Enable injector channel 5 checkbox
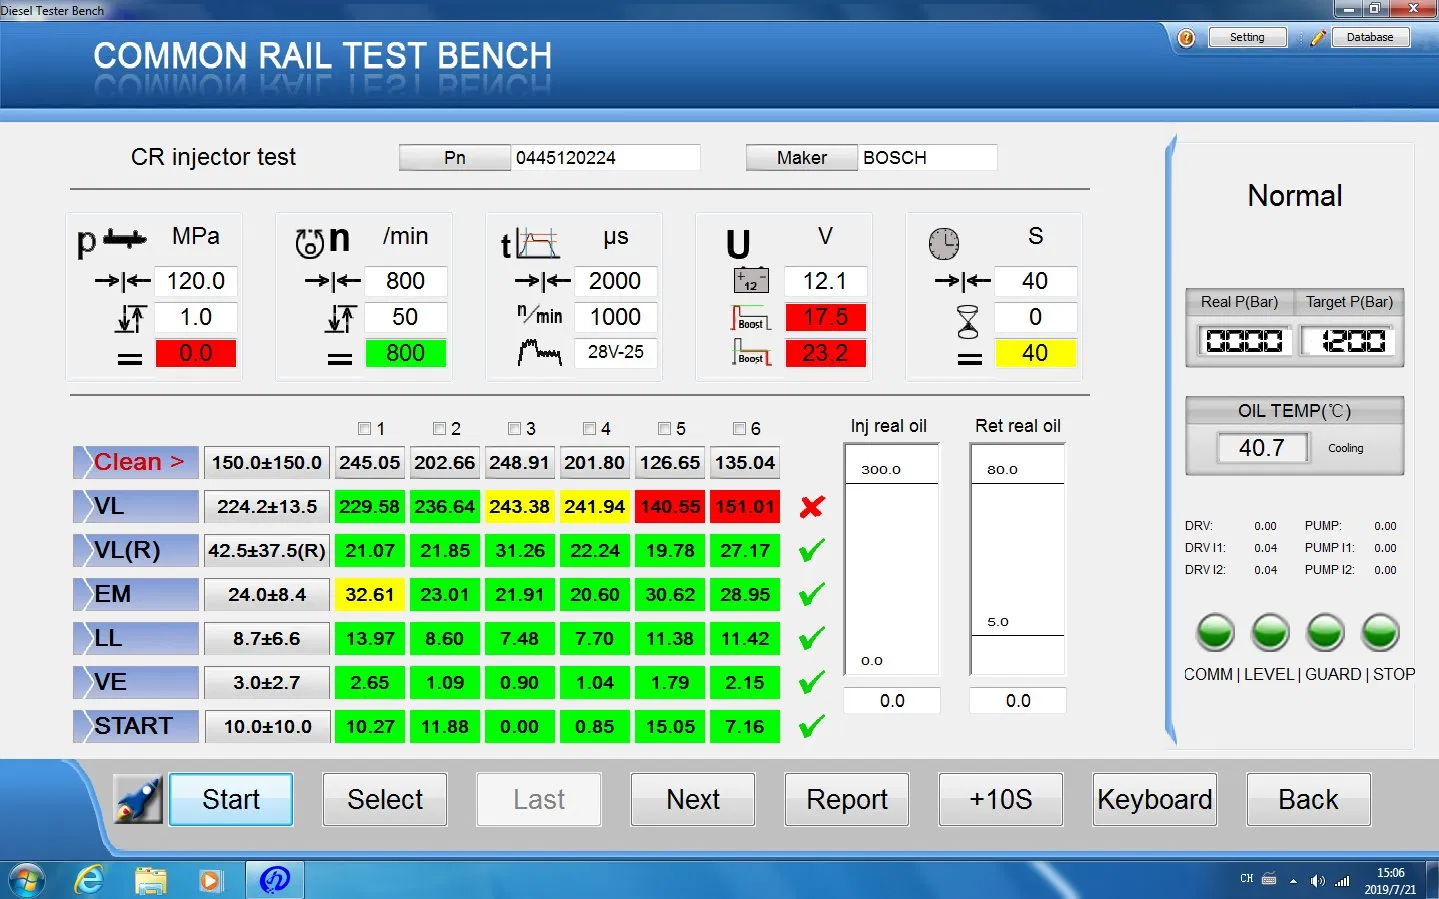 pos(665,428)
